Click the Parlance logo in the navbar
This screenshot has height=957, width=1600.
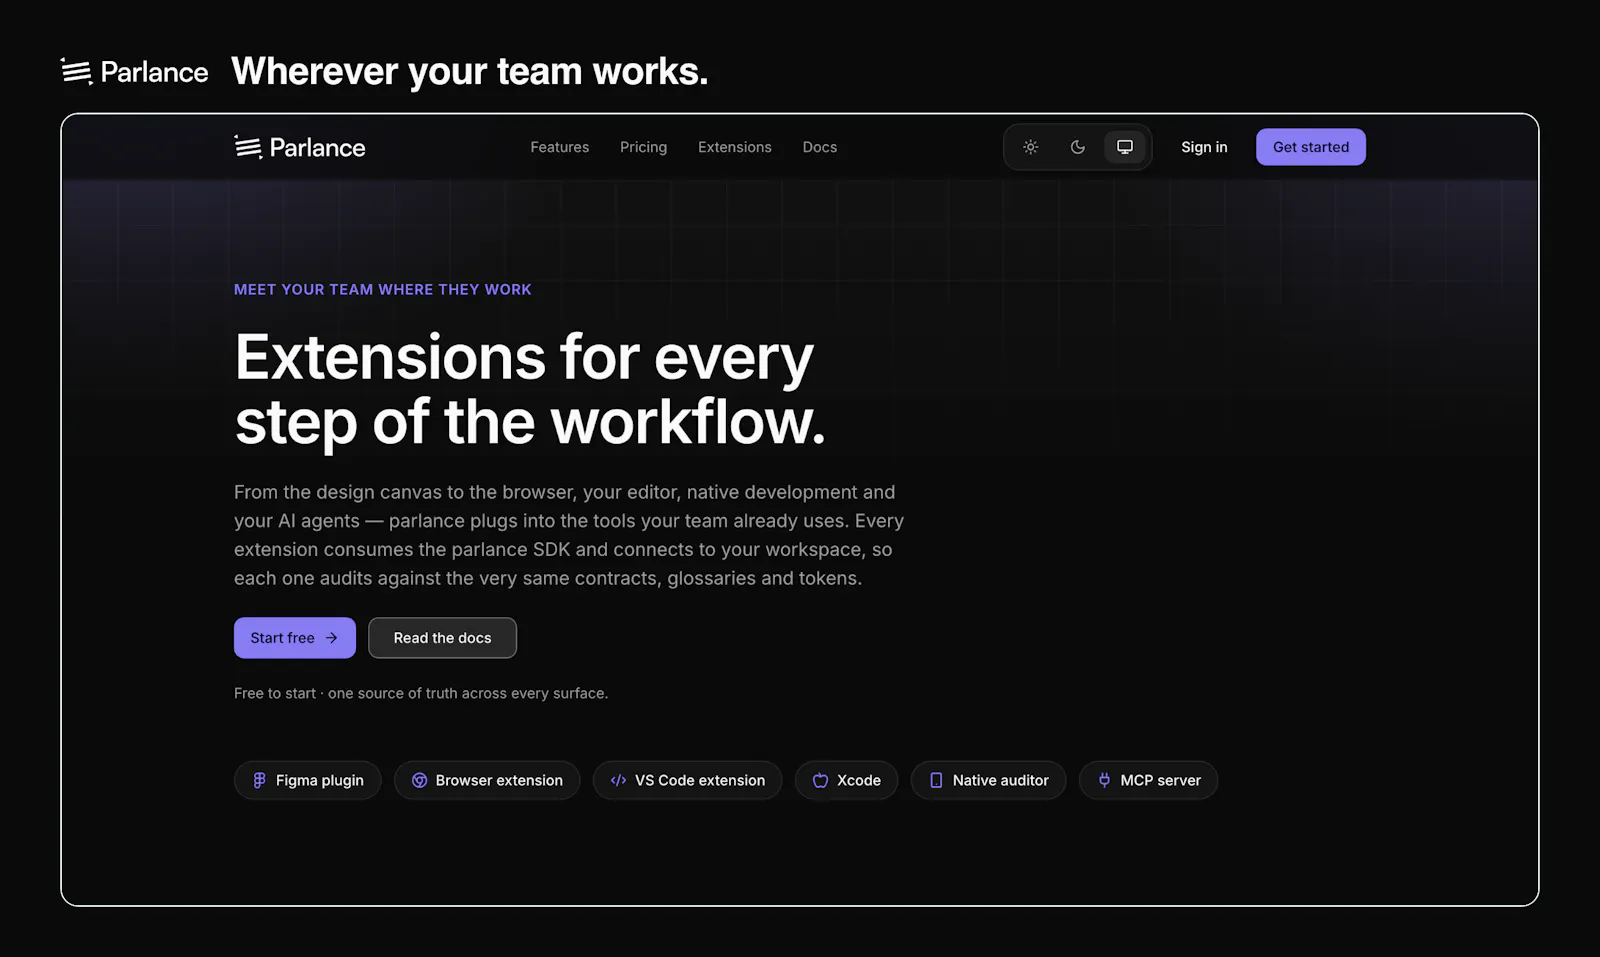pos(300,147)
